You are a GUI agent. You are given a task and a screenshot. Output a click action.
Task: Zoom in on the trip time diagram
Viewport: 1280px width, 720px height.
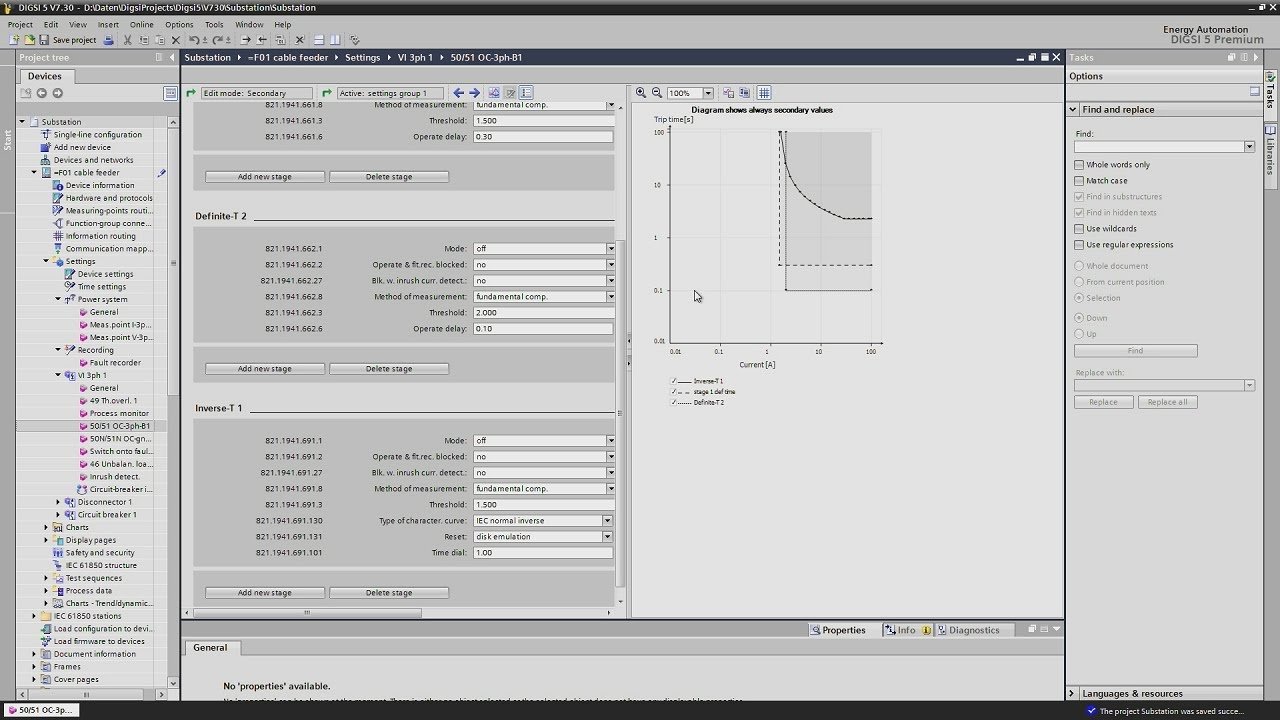click(x=641, y=93)
